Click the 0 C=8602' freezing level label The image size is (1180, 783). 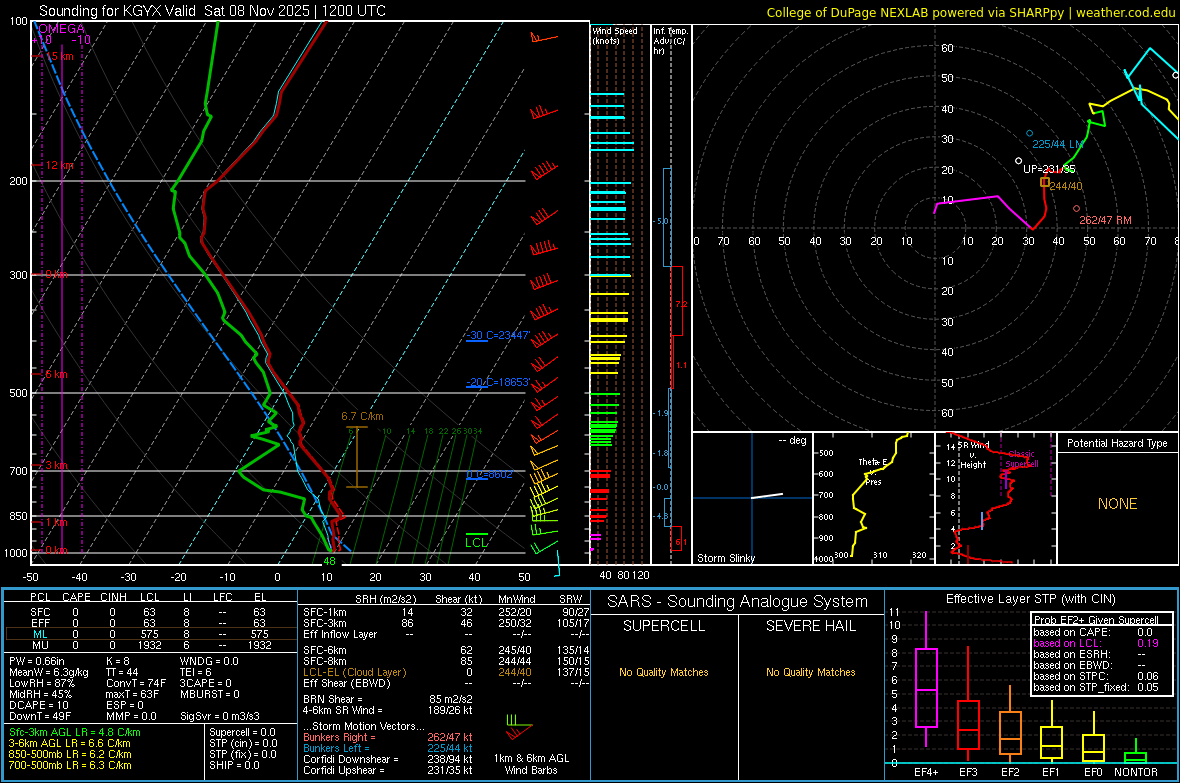489,474
